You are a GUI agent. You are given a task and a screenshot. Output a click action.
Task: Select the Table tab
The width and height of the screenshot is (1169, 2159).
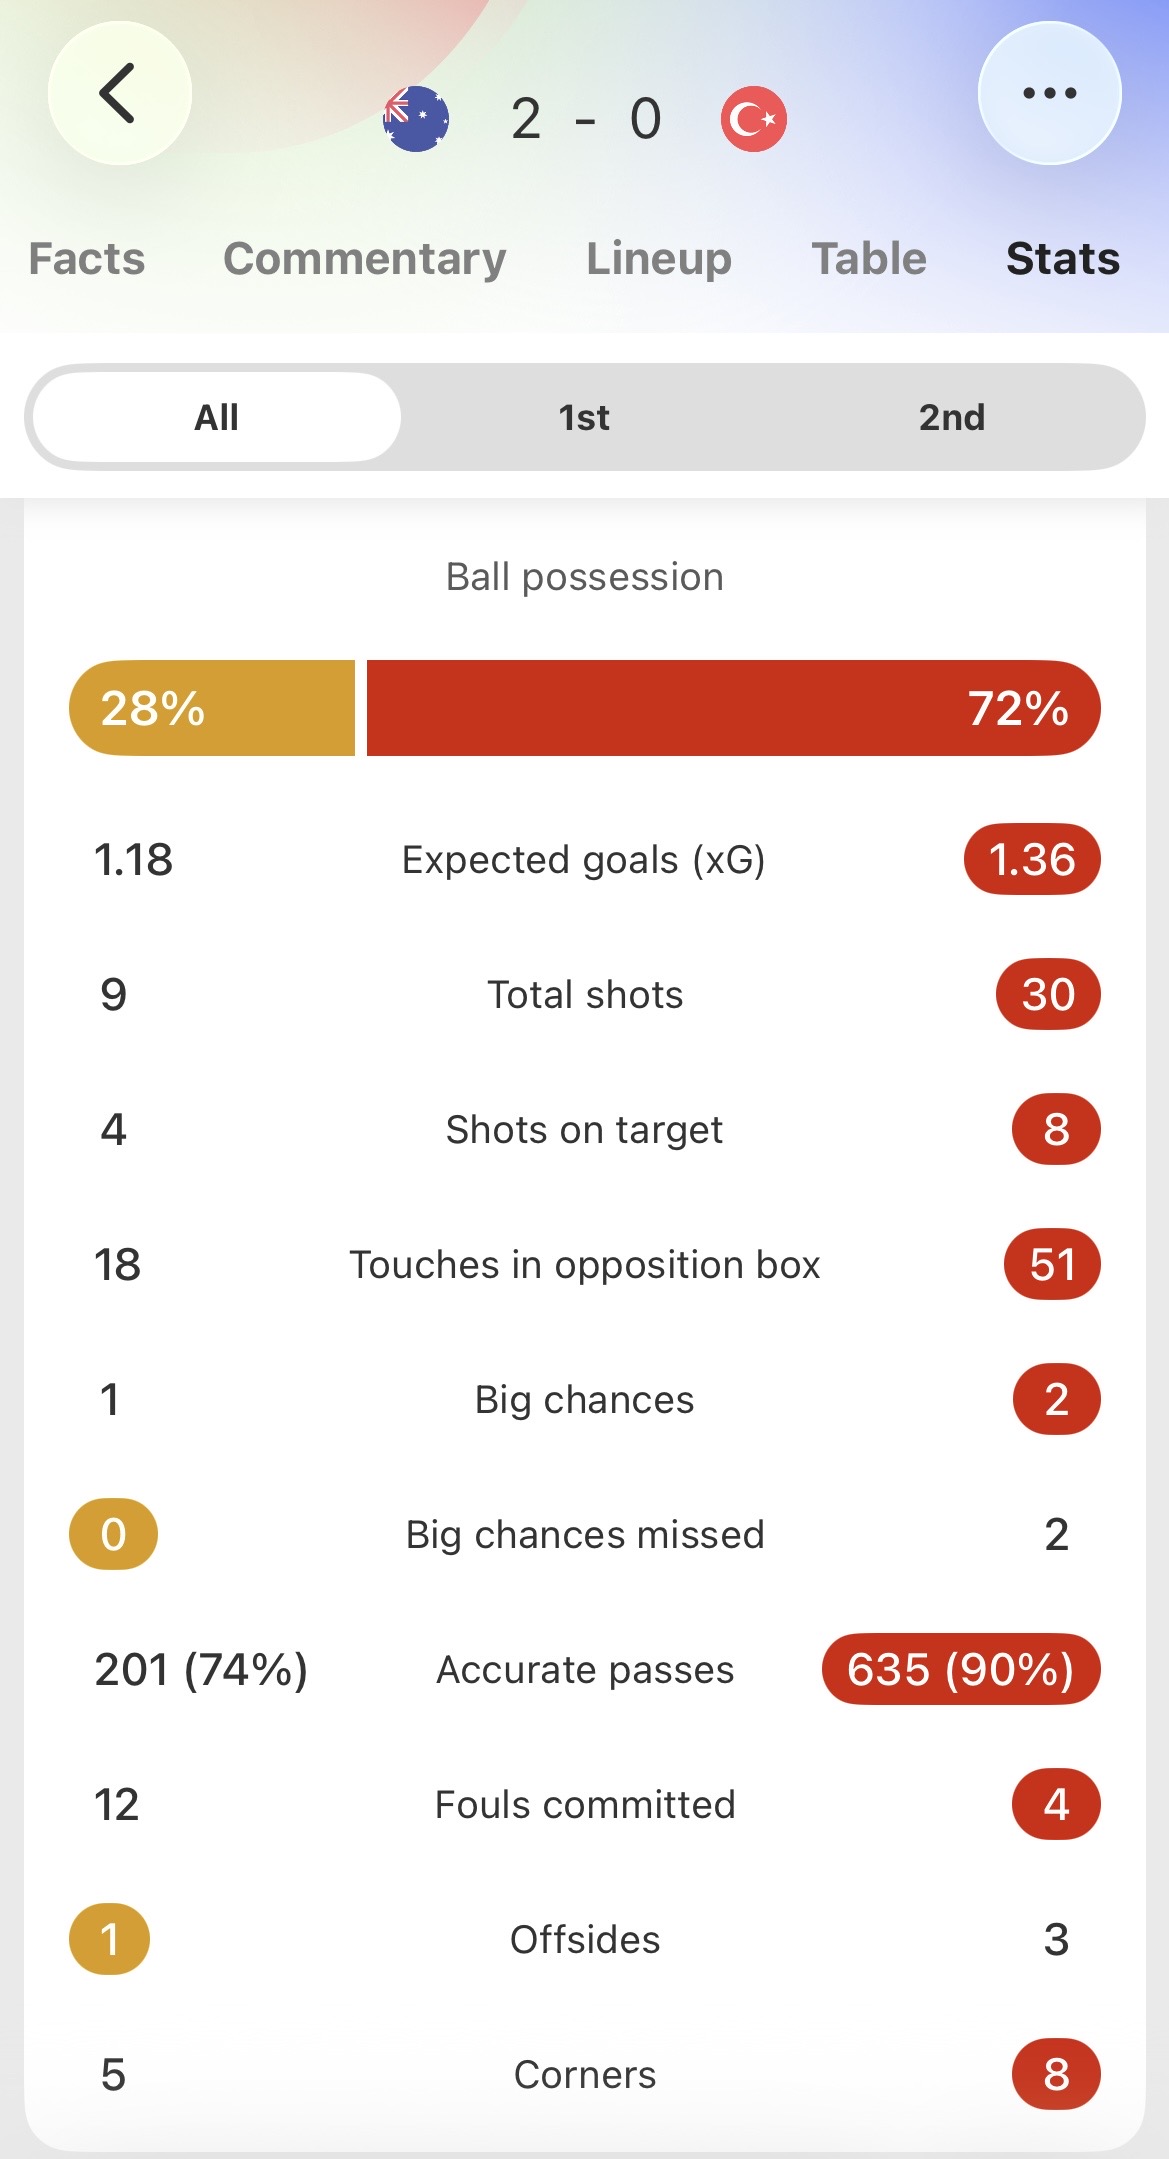point(869,259)
